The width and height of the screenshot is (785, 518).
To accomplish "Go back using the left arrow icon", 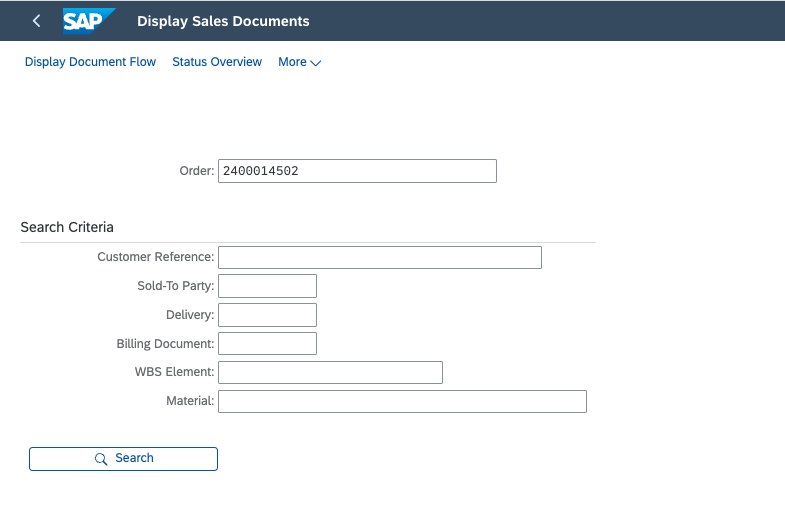I will pos(37,21).
